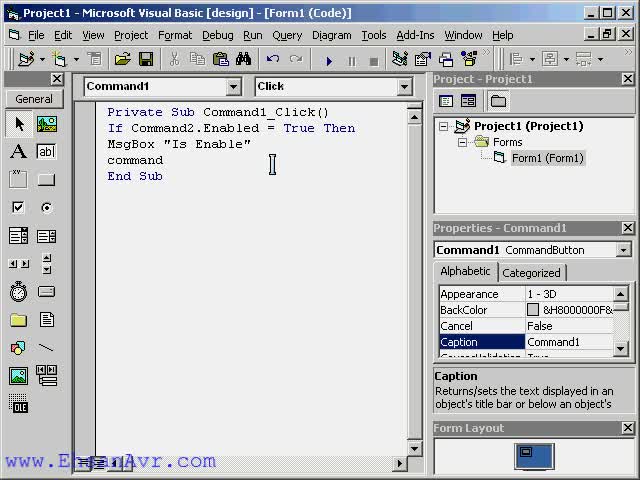The height and width of the screenshot is (480, 640).
Task: Open Properties Window toolbar icon
Action: [423, 60]
